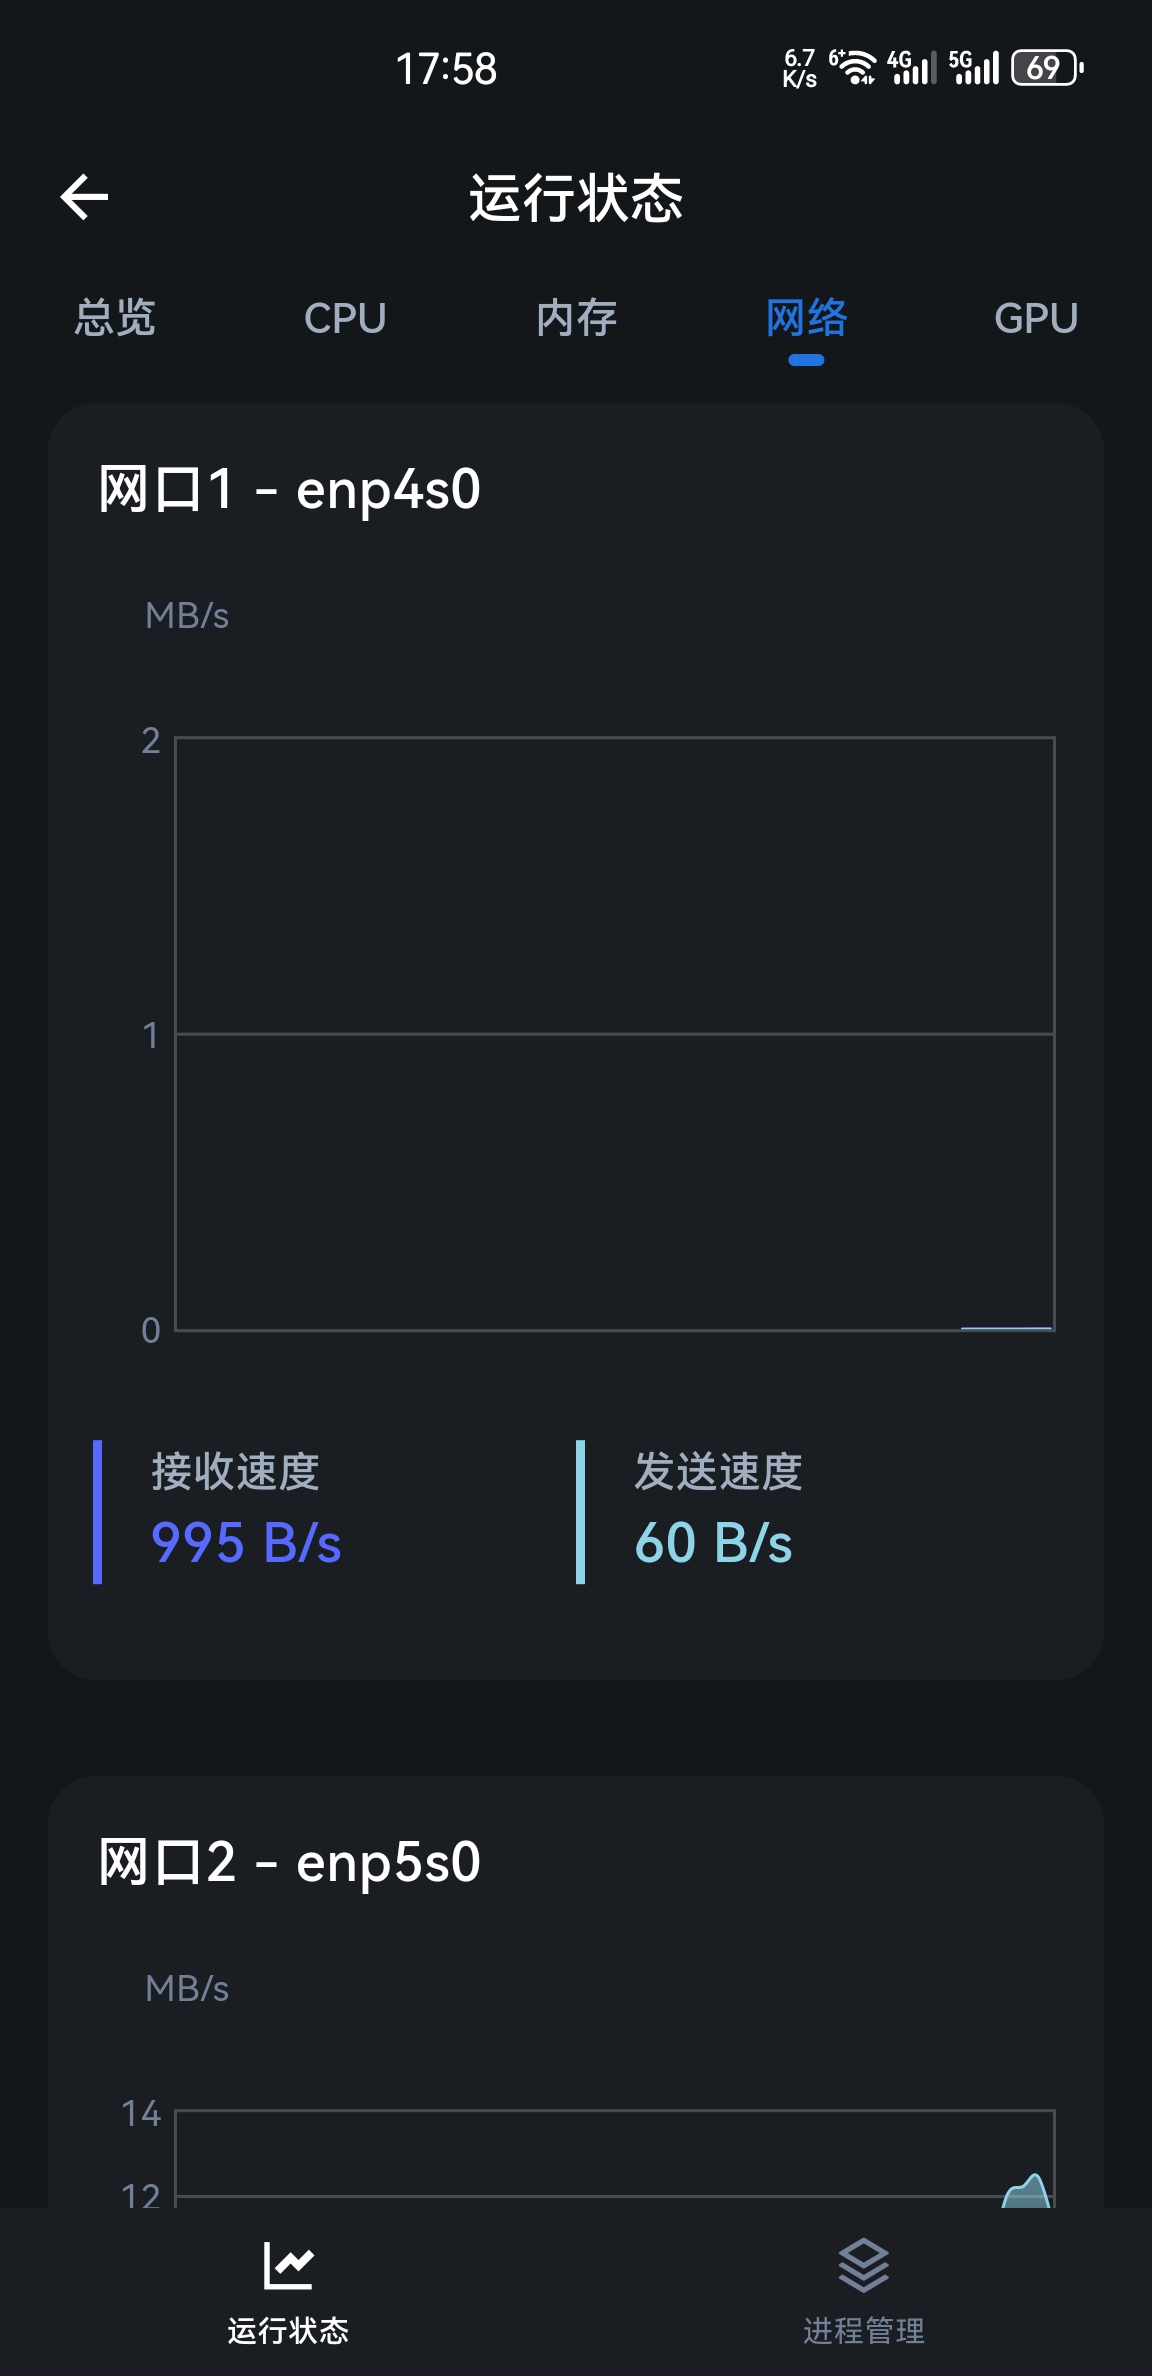This screenshot has width=1152, height=2376.
Task: Tap the 运行状态 page title
Action: pos(576,197)
